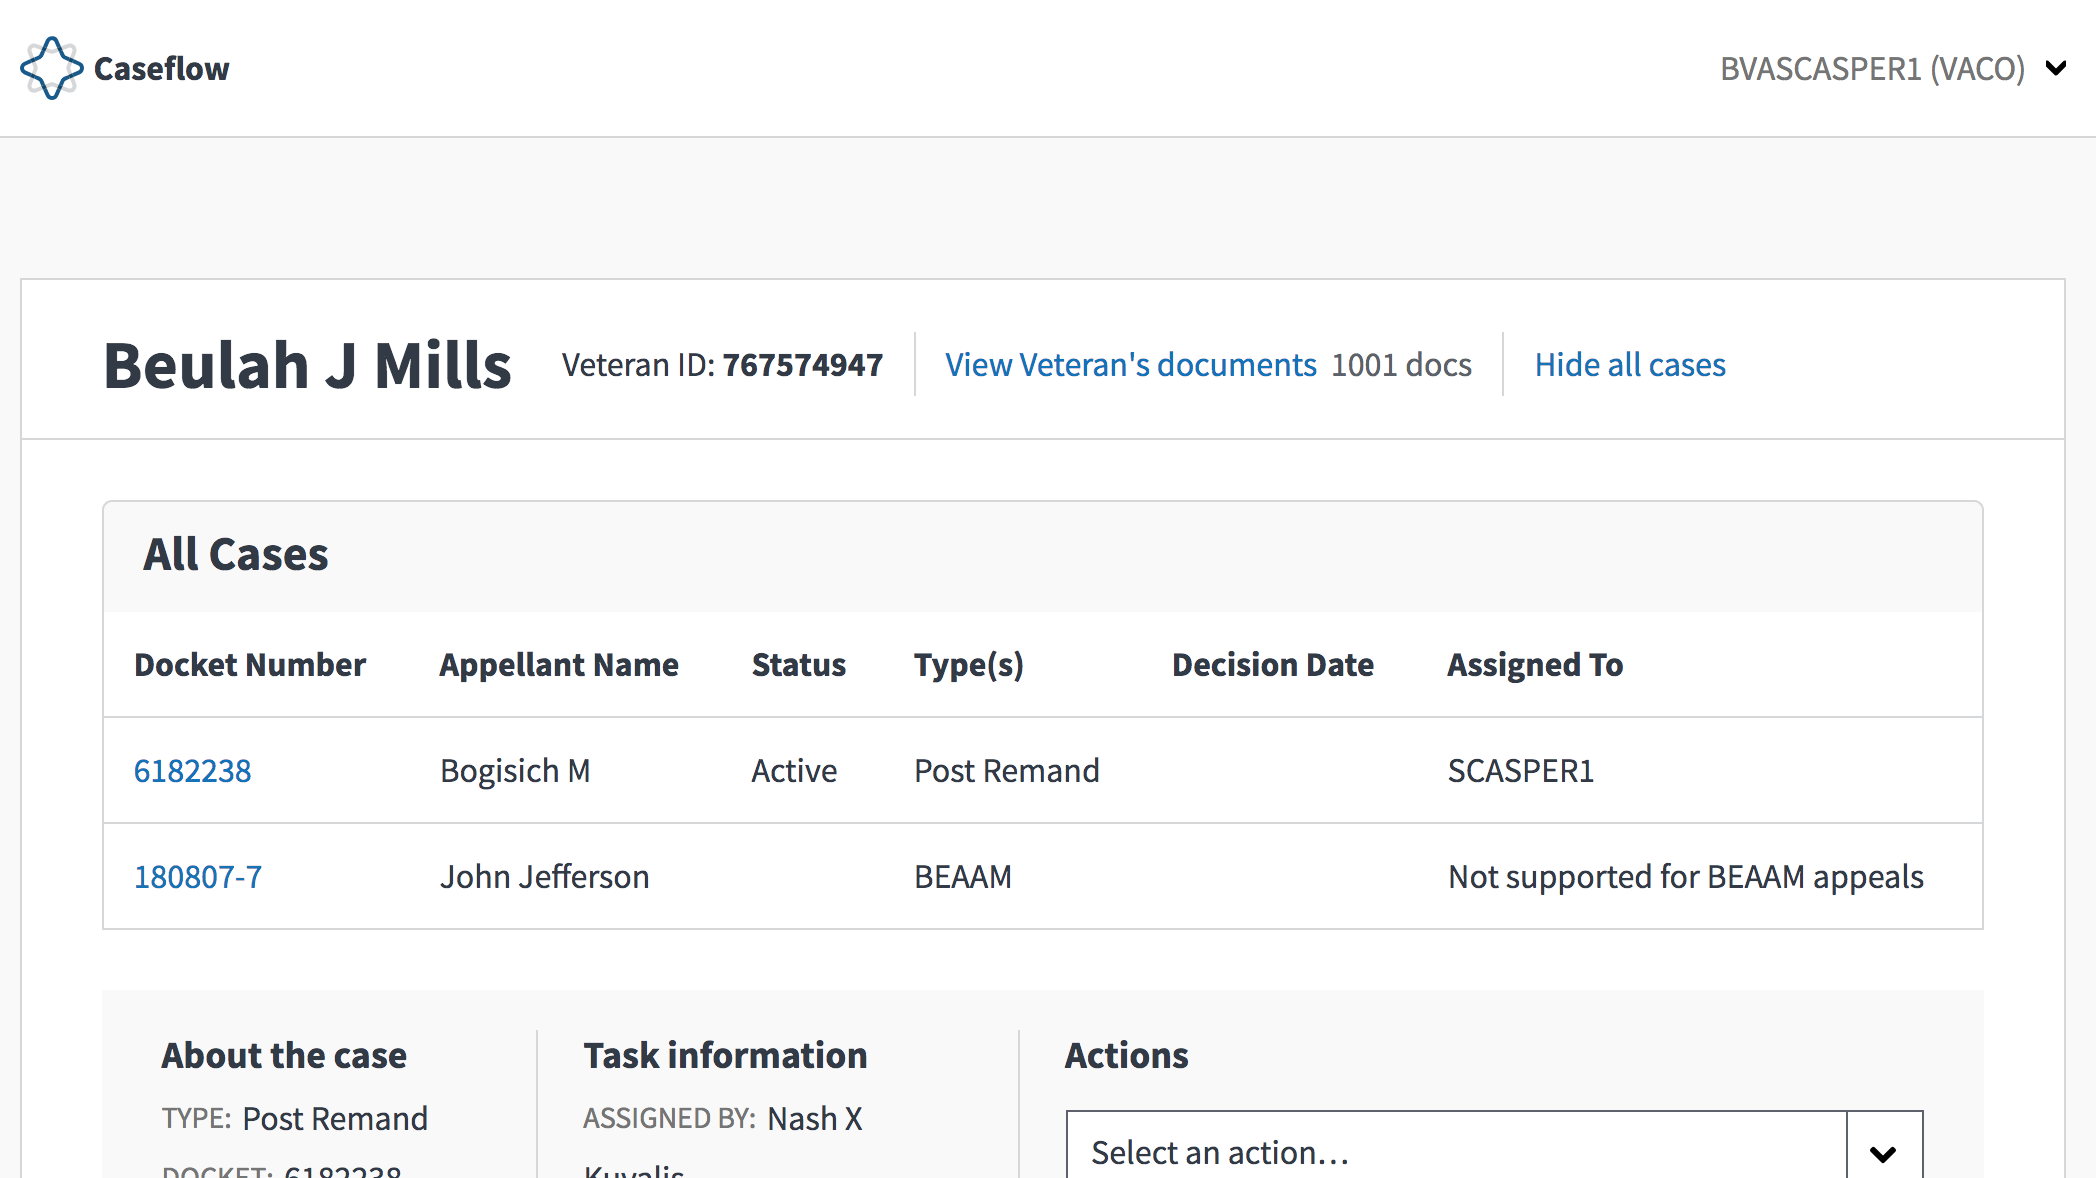Viewport: 2096px width, 1178px height.
Task: Open View Veteran's documents link
Action: [x=1131, y=364]
